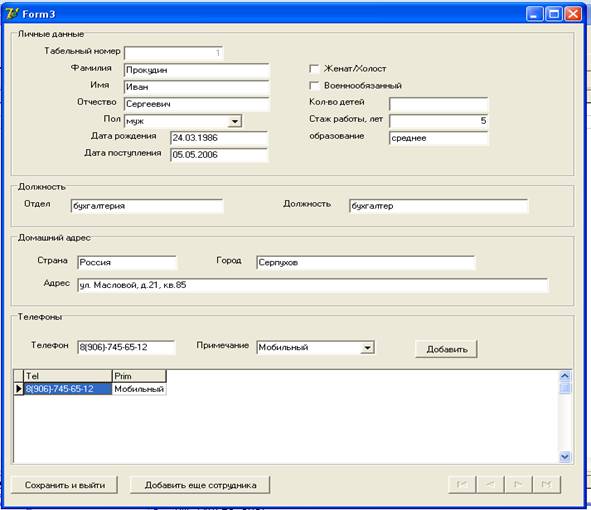The width and height of the screenshot is (591, 510).
Task: Click Добавить еще сотрудника button
Action: pyautogui.click(x=200, y=485)
